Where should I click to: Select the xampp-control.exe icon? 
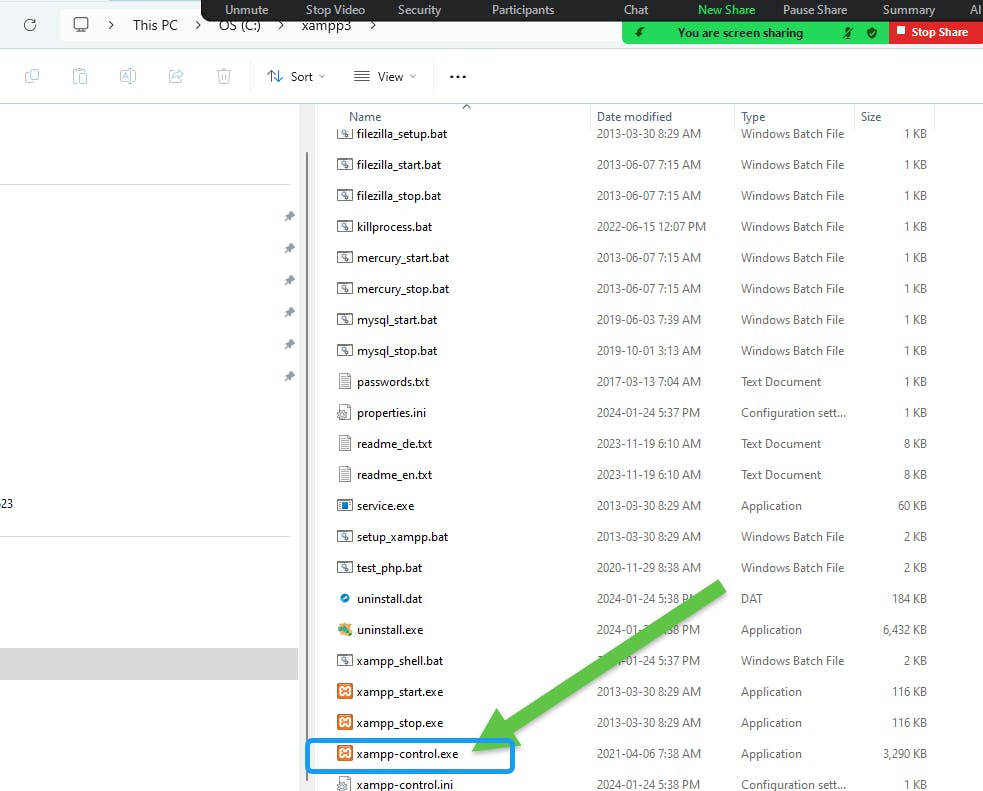345,753
